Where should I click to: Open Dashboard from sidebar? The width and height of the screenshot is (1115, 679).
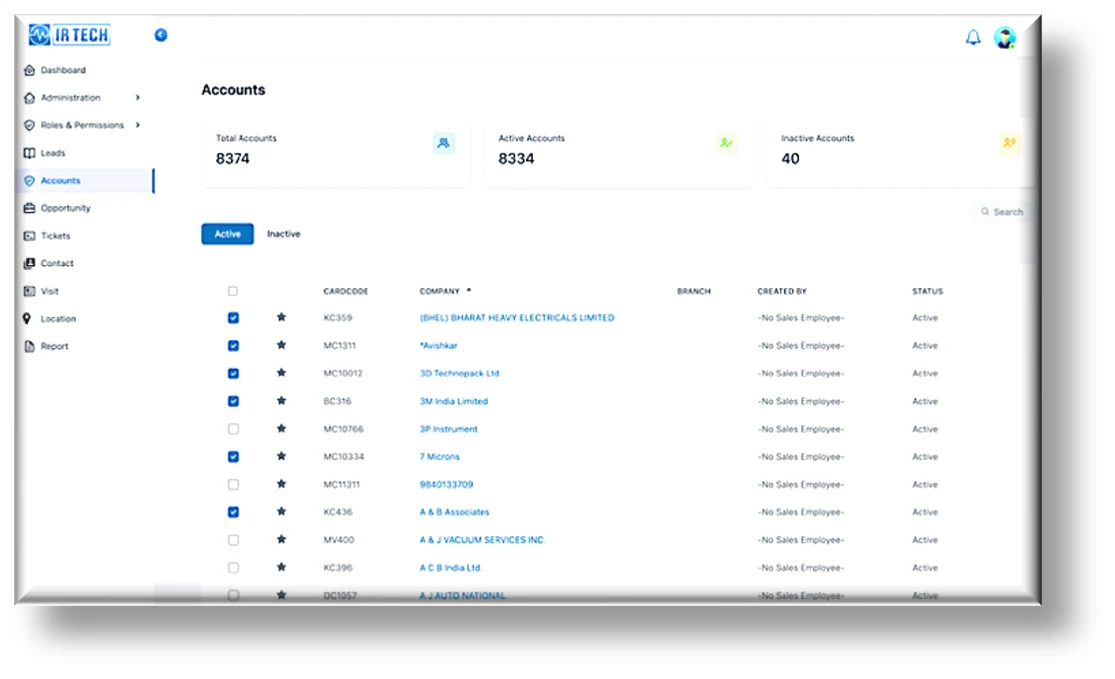63,70
